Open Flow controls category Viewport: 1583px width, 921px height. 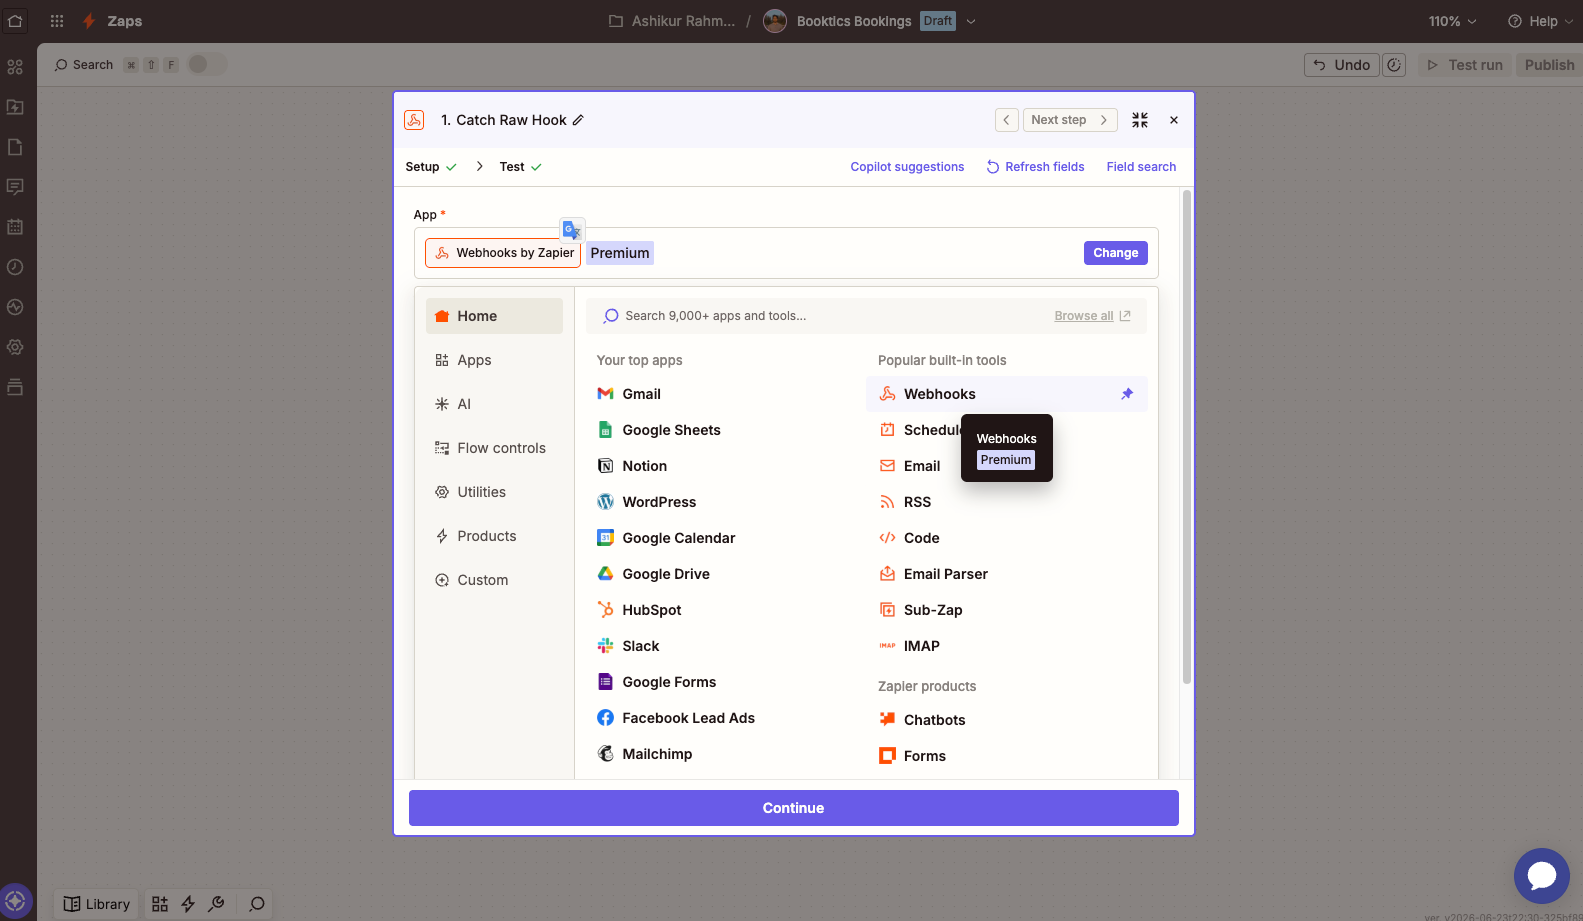[494, 448]
